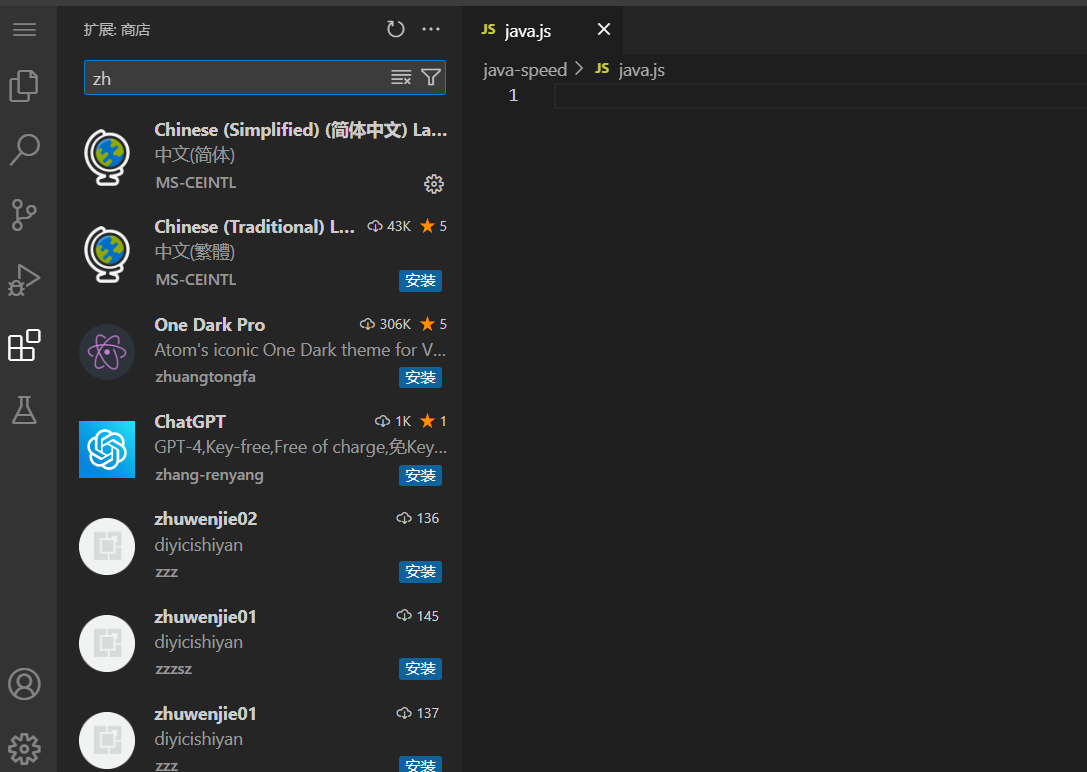Click the GPT-4,Key-free description text
Screen dimensions: 1087x772
[300, 447]
